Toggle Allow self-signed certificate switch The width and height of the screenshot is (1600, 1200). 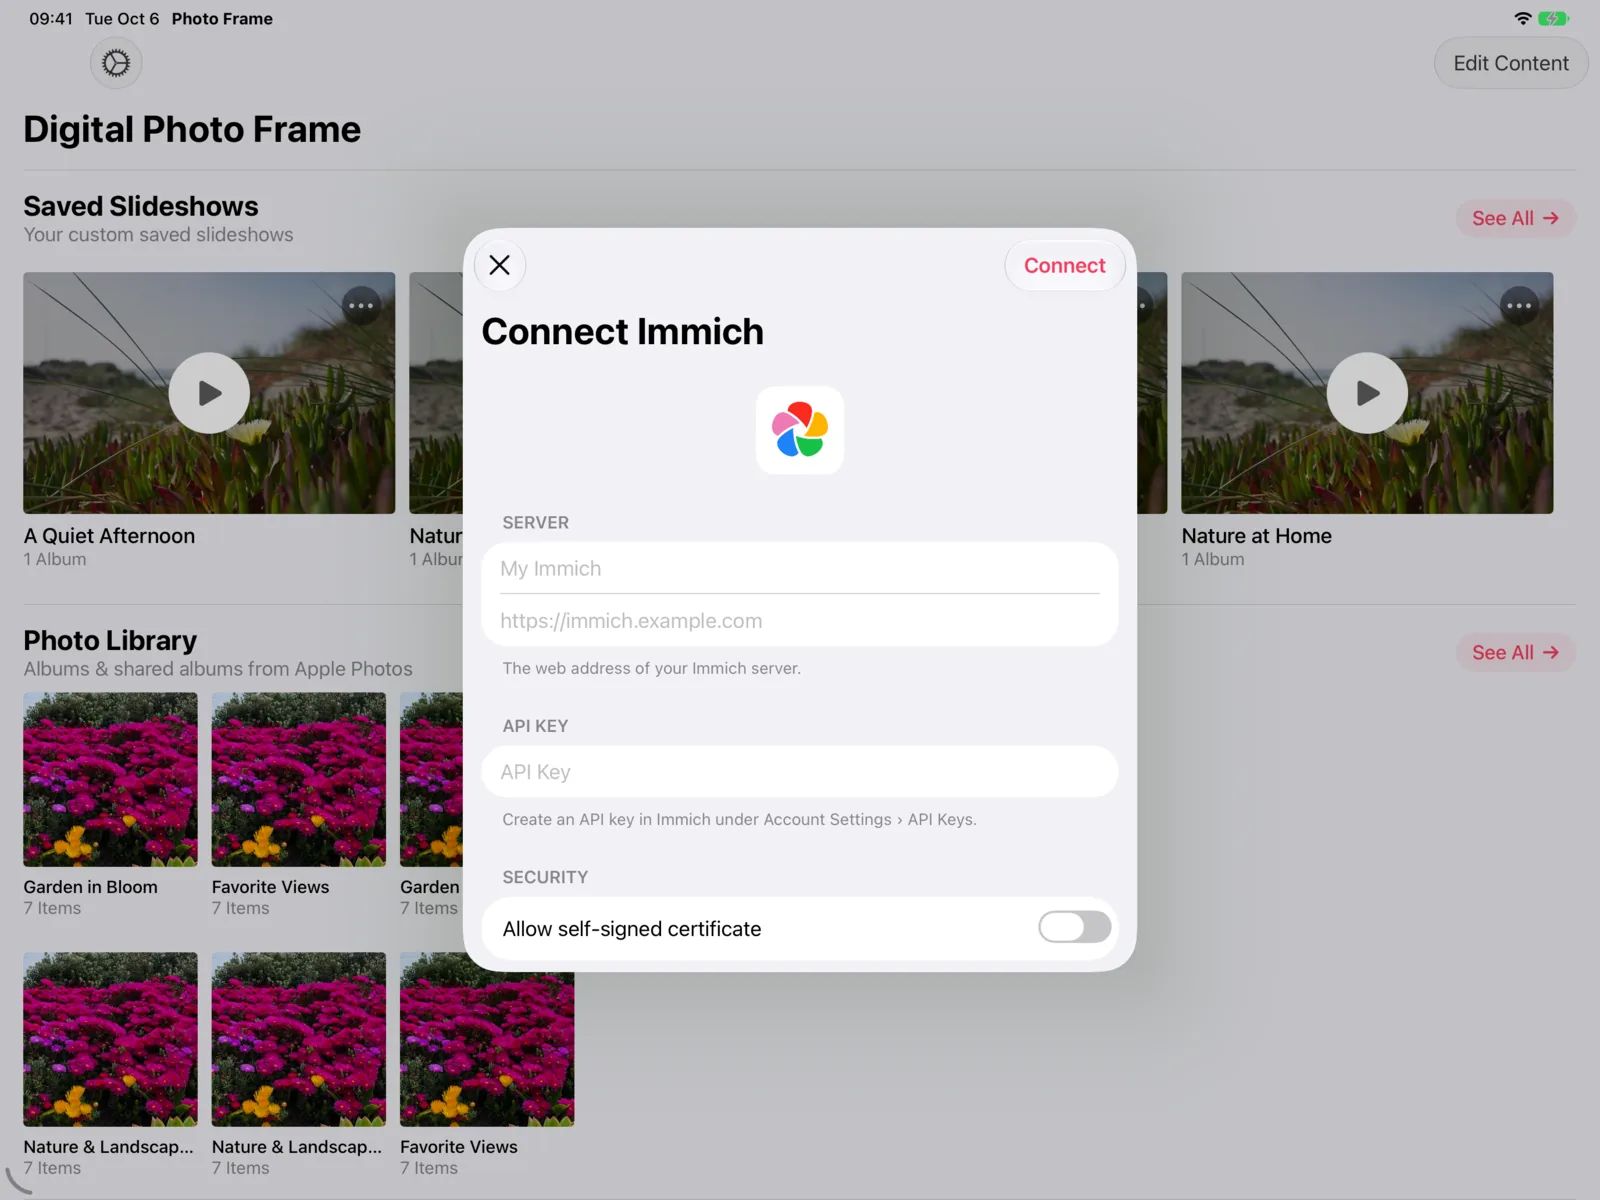pos(1074,927)
